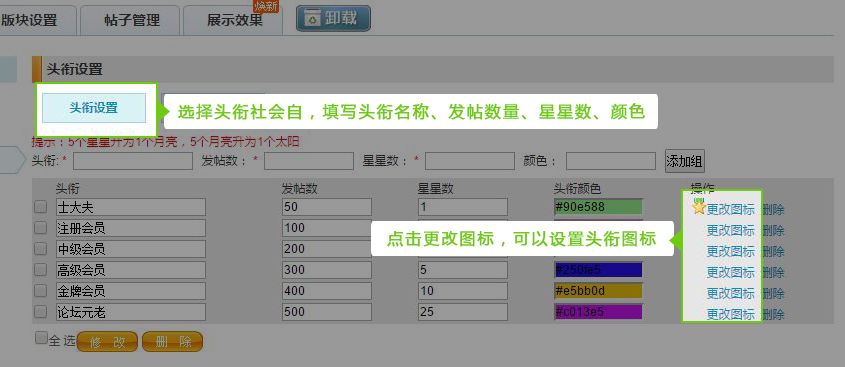The height and width of the screenshot is (367, 845).
Task: Click the orange 删除 button at bottom
Action: pyautogui.click(x=172, y=342)
